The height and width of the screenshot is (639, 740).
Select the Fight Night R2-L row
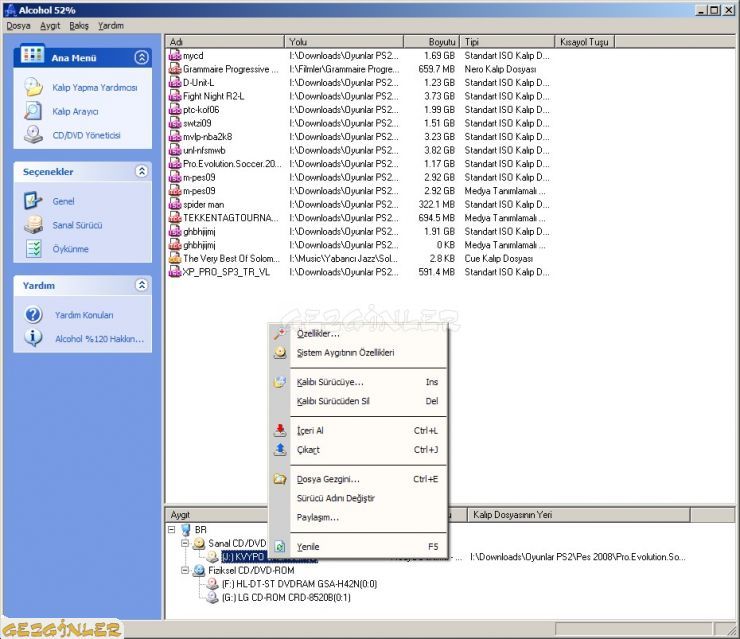[359, 96]
